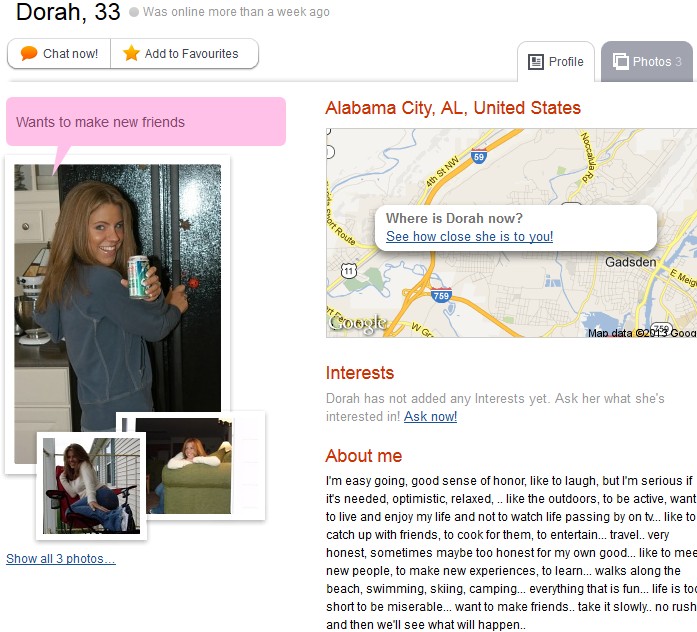Image resolution: width=697 pixels, height=632 pixels.
Task: Open the main profile photo with can
Action: [x=117, y=289]
